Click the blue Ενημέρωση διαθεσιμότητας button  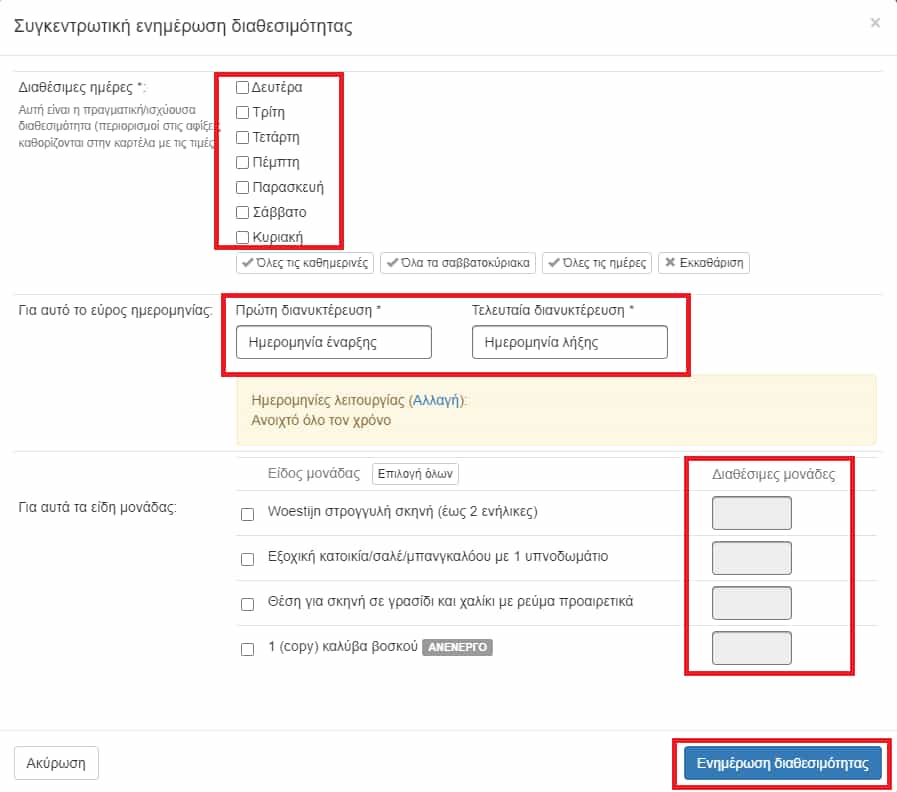point(783,763)
